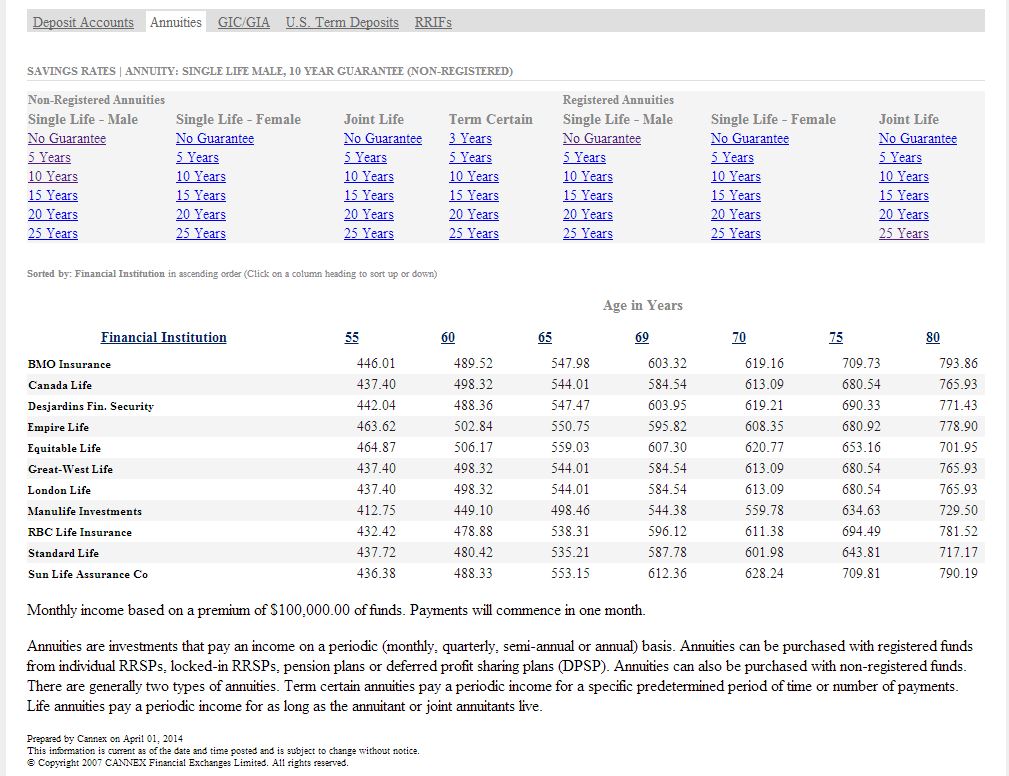Click the Annuities tab
Viewport: 1009px width, 776px height.
pos(176,22)
